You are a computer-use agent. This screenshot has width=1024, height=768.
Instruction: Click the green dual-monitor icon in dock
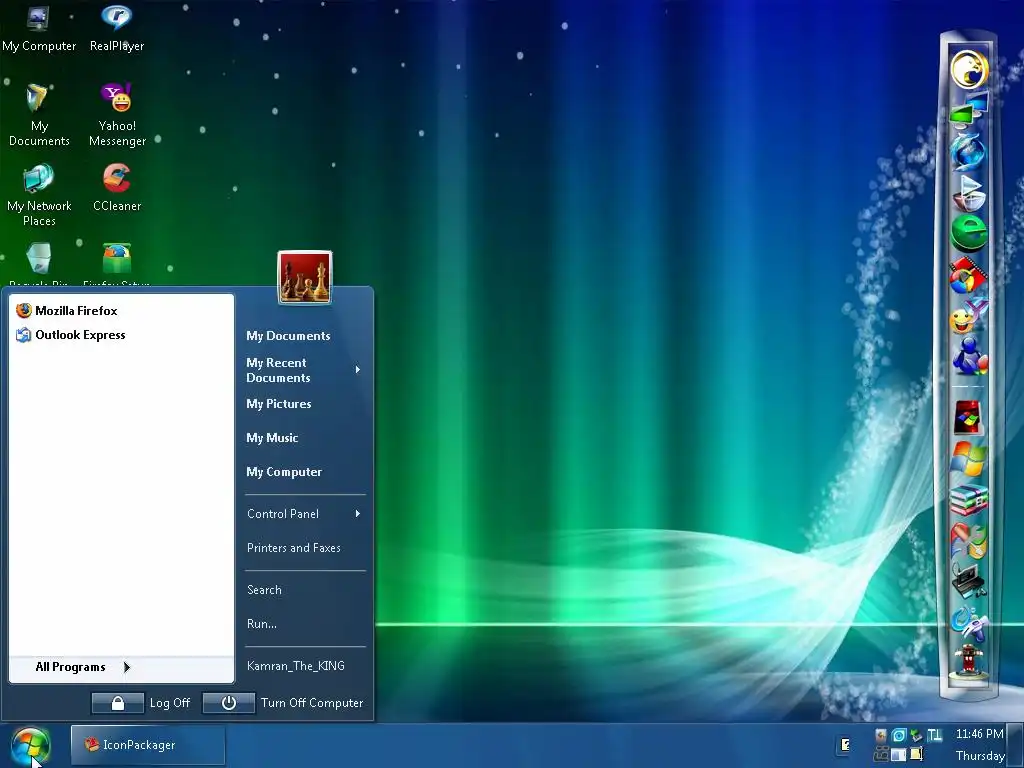(x=969, y=110)
